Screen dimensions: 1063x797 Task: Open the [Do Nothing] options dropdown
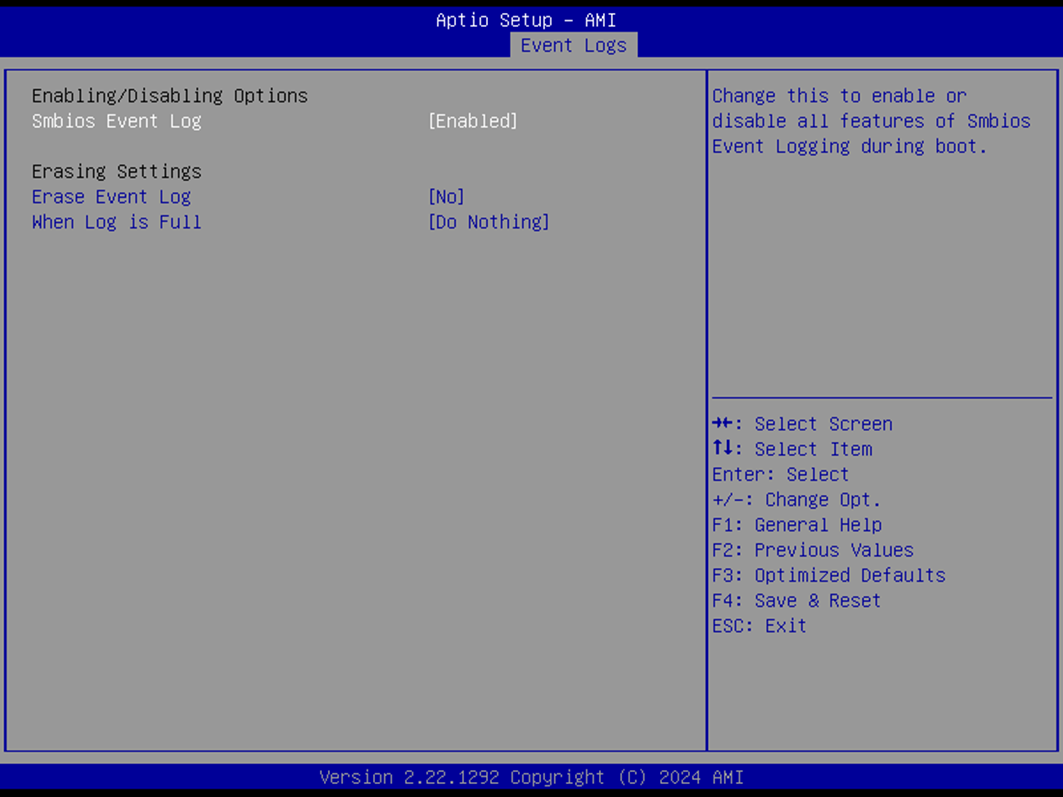488,222
